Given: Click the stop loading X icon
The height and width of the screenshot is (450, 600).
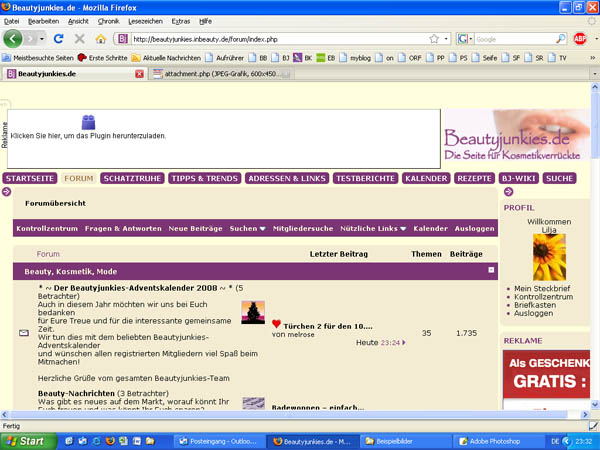Looking at the screenshot, I should pos(80,39).
